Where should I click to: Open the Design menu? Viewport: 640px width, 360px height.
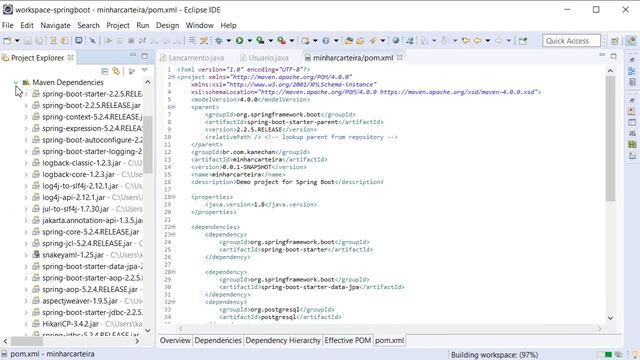click(167, 25)
